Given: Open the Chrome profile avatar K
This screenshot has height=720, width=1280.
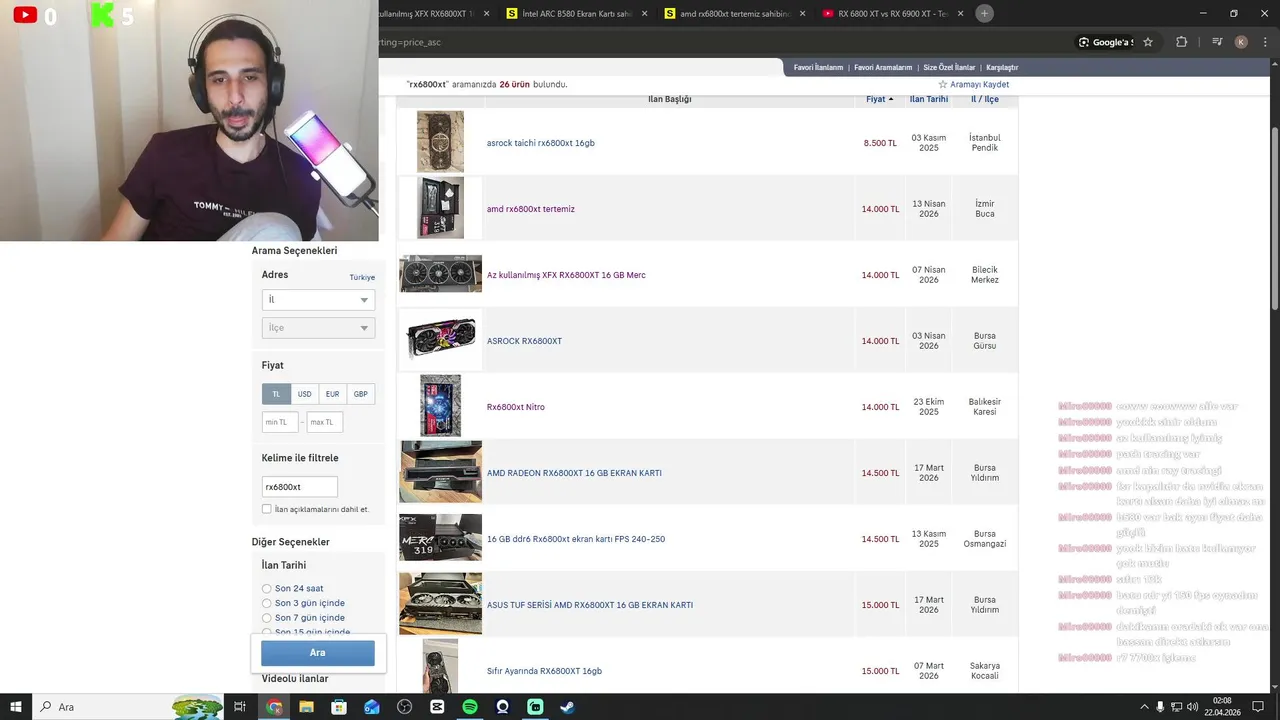Looking at the screenshot, I should pyautogui.click(x=1241, y=42).
